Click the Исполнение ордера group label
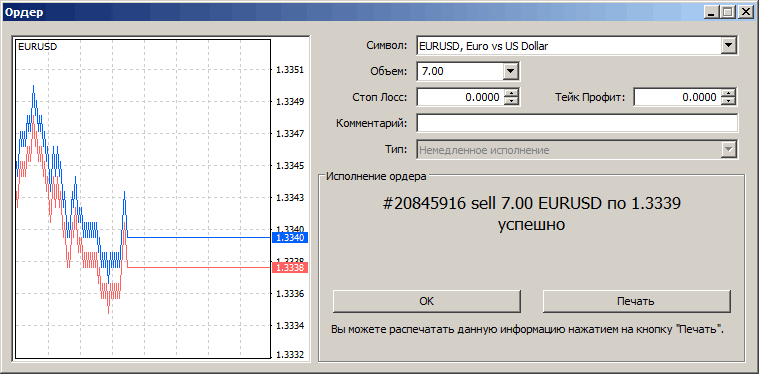 pyautogui.click(x=376, y=176)
